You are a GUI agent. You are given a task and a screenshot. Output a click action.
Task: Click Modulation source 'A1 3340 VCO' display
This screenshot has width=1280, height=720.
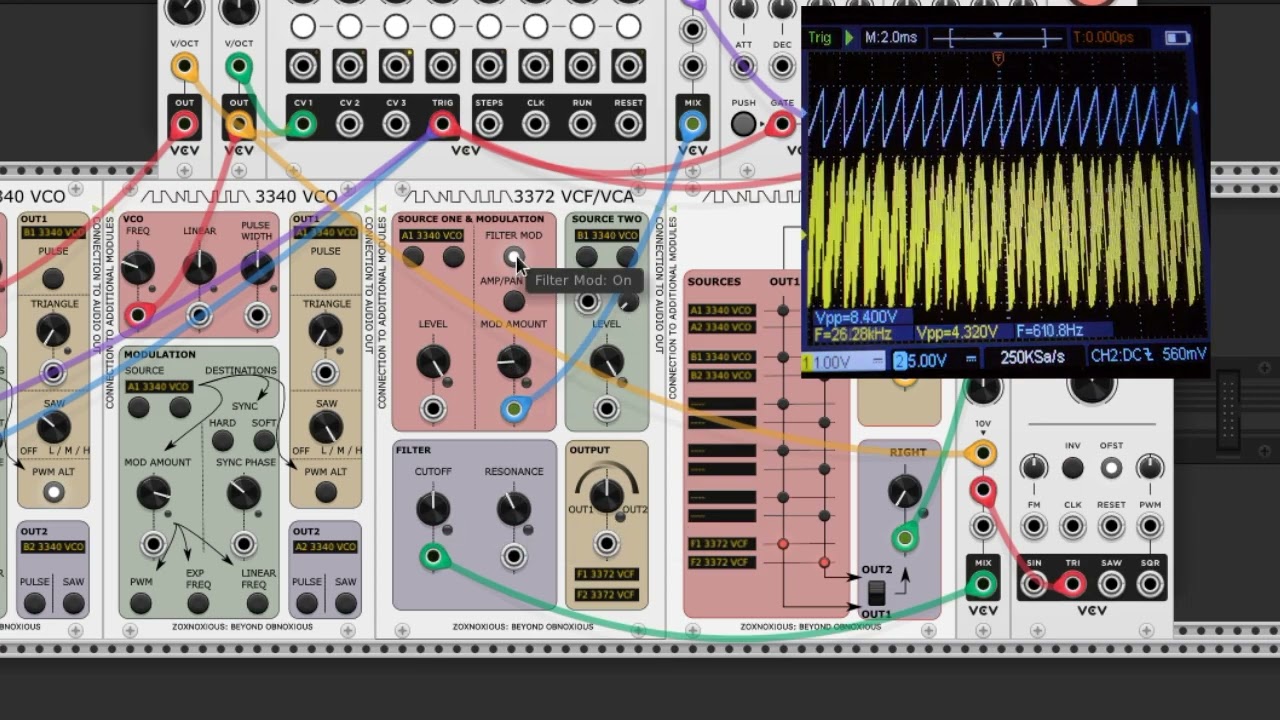pyautogui.click(x=158, y=387)
